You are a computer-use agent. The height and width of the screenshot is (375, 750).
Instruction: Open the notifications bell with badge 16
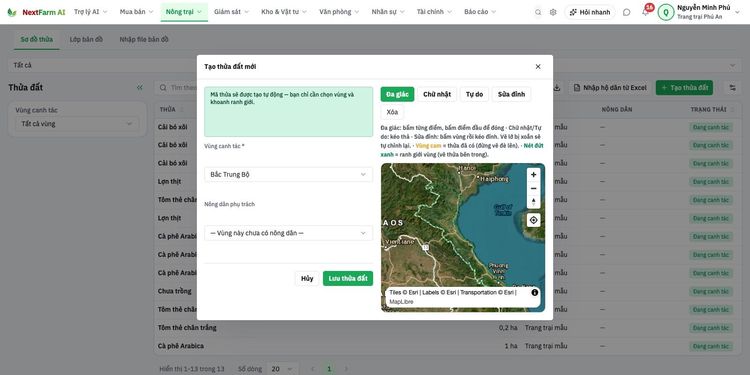[x=646, y=11]
